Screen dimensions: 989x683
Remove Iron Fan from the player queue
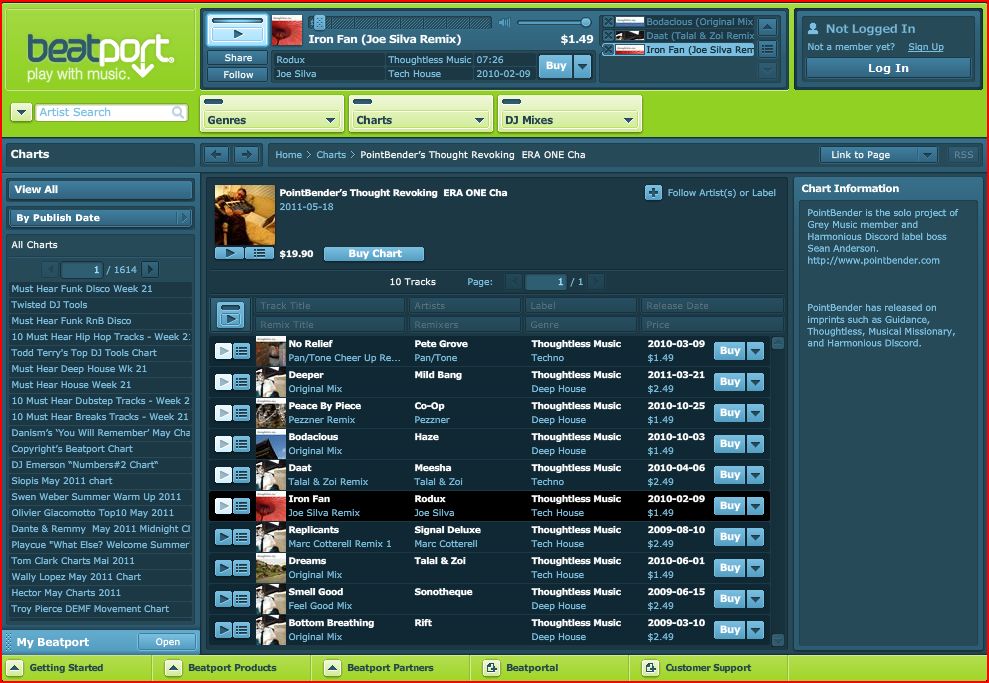(x=608, y=50)
